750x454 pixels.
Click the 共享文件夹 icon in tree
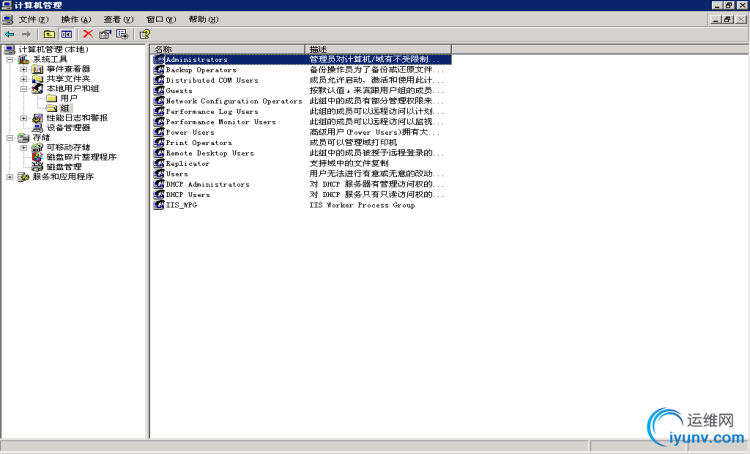click(37, 79)
